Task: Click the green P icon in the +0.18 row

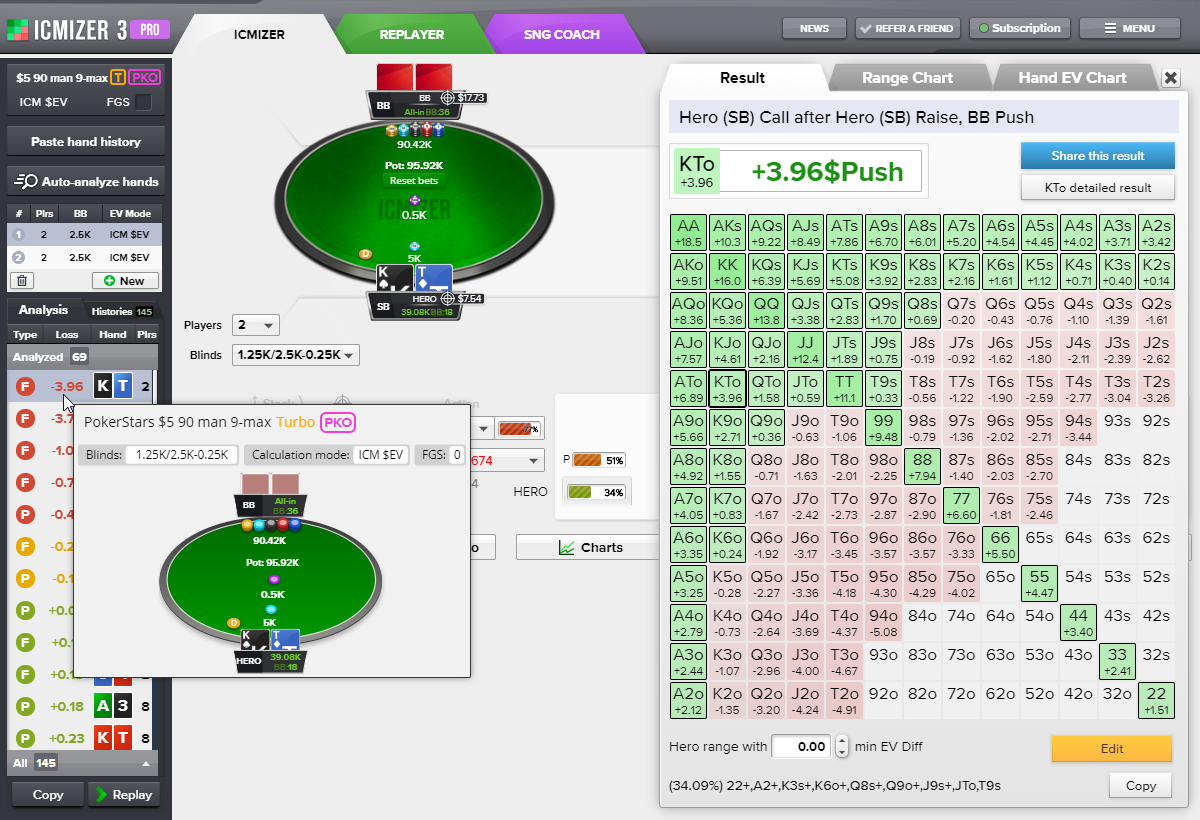Action: [x=27, y=706]
